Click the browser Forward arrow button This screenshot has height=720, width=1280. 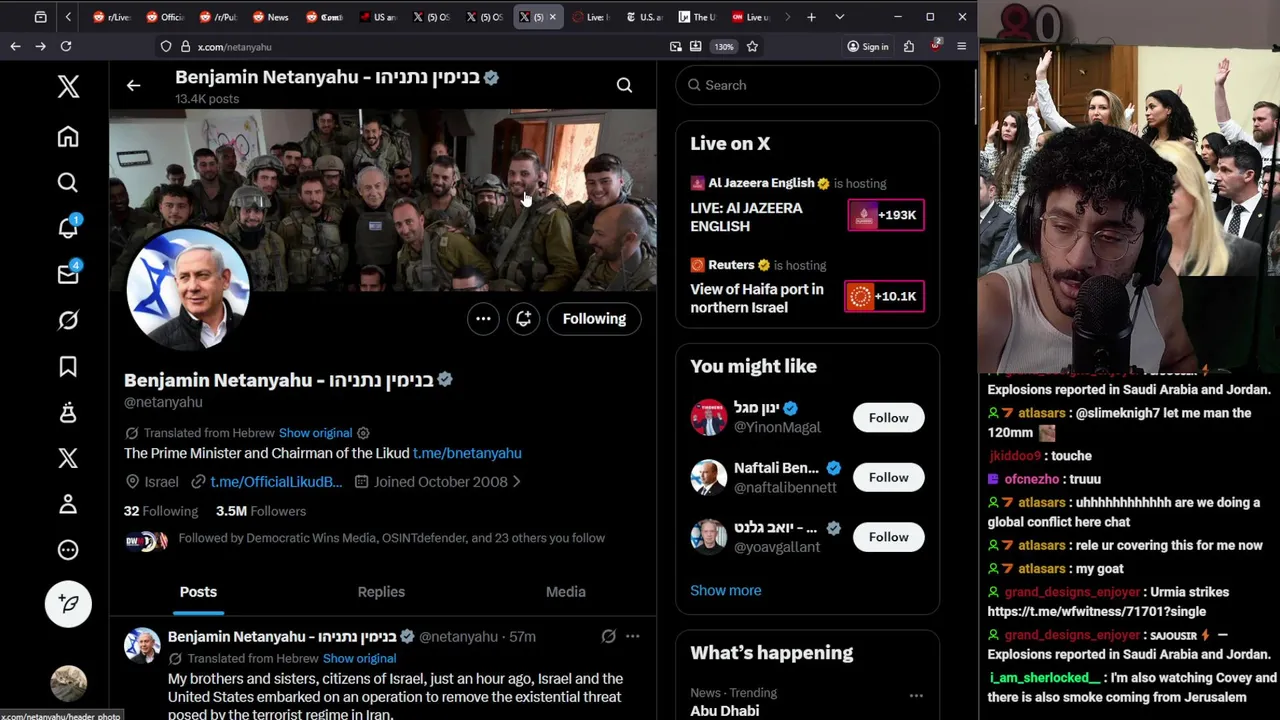[x=40, y=46]
